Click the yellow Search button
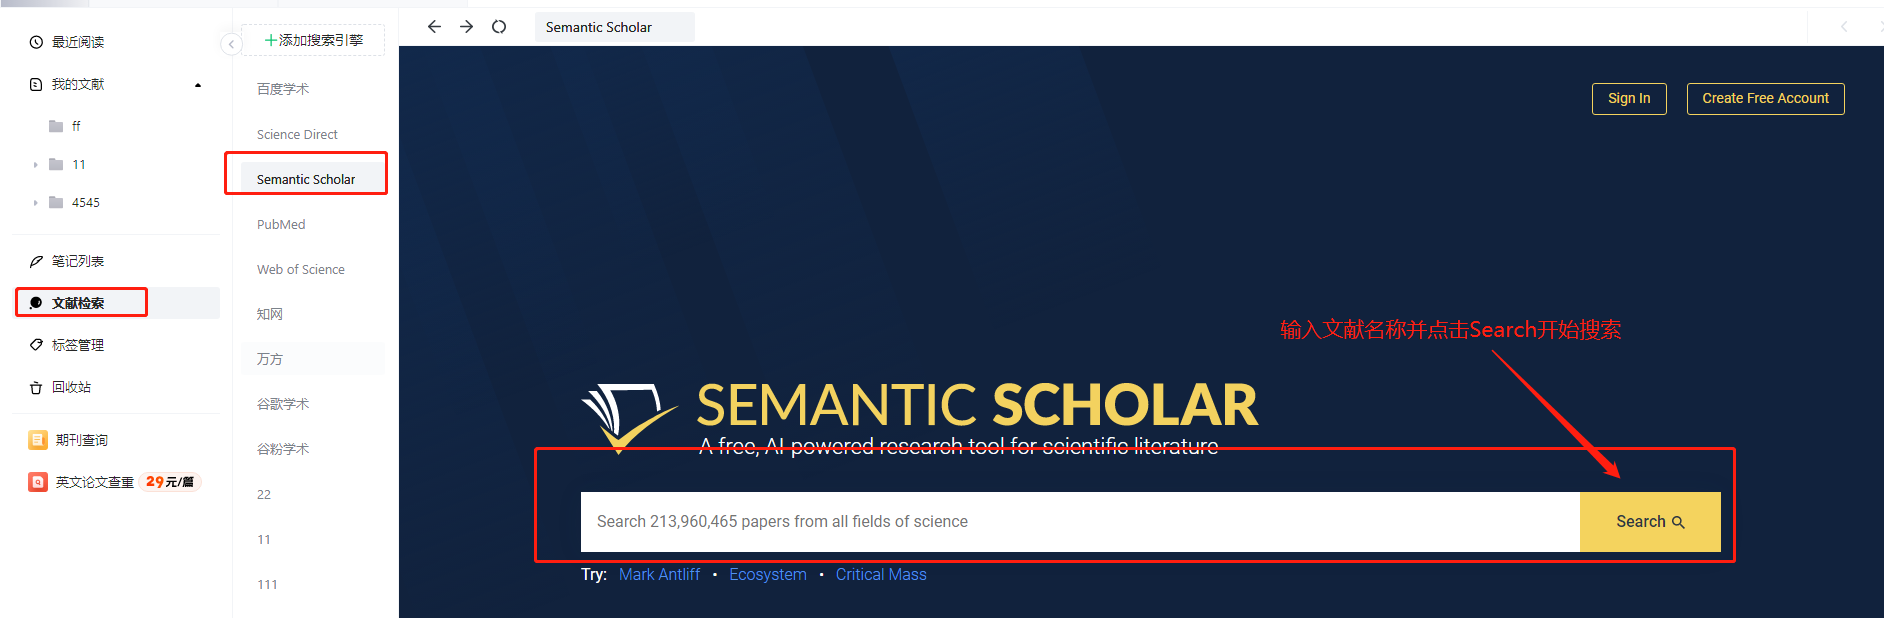Viewport: 1884px width, 618px height. click(1650, 522)
